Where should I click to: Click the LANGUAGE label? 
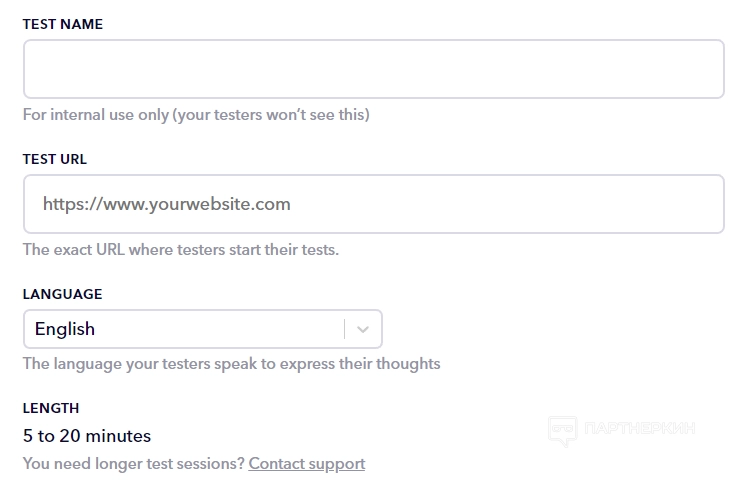tap(63, 294)
